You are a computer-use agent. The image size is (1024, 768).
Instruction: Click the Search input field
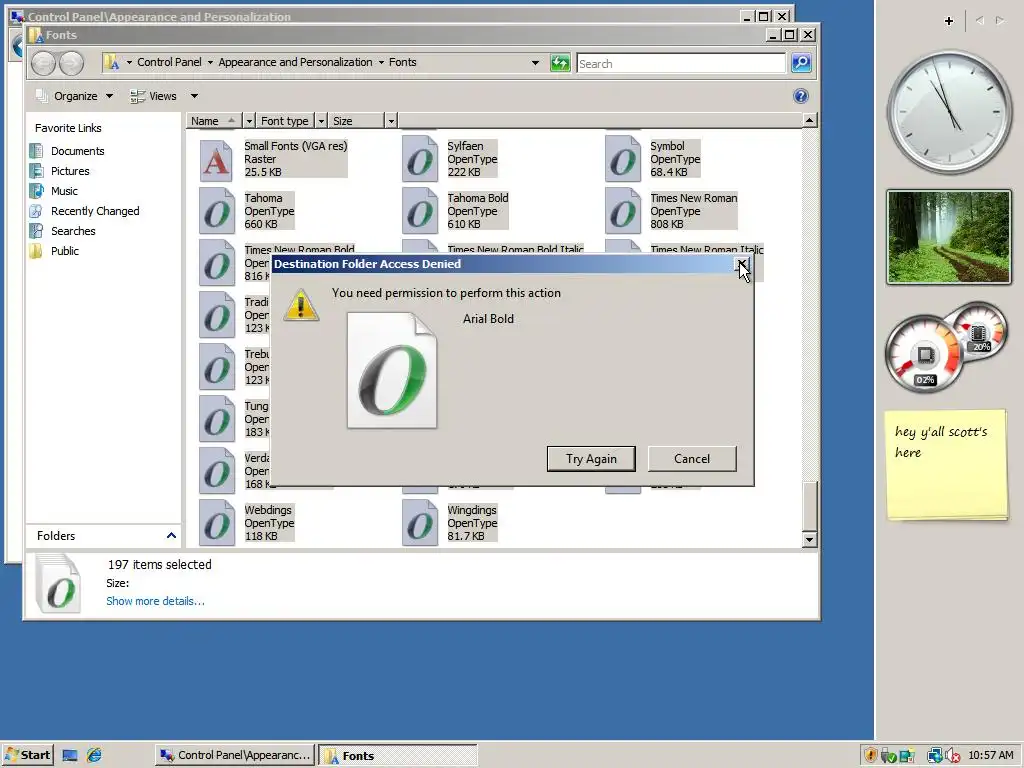pyautogui.click(x=680, y=63)
